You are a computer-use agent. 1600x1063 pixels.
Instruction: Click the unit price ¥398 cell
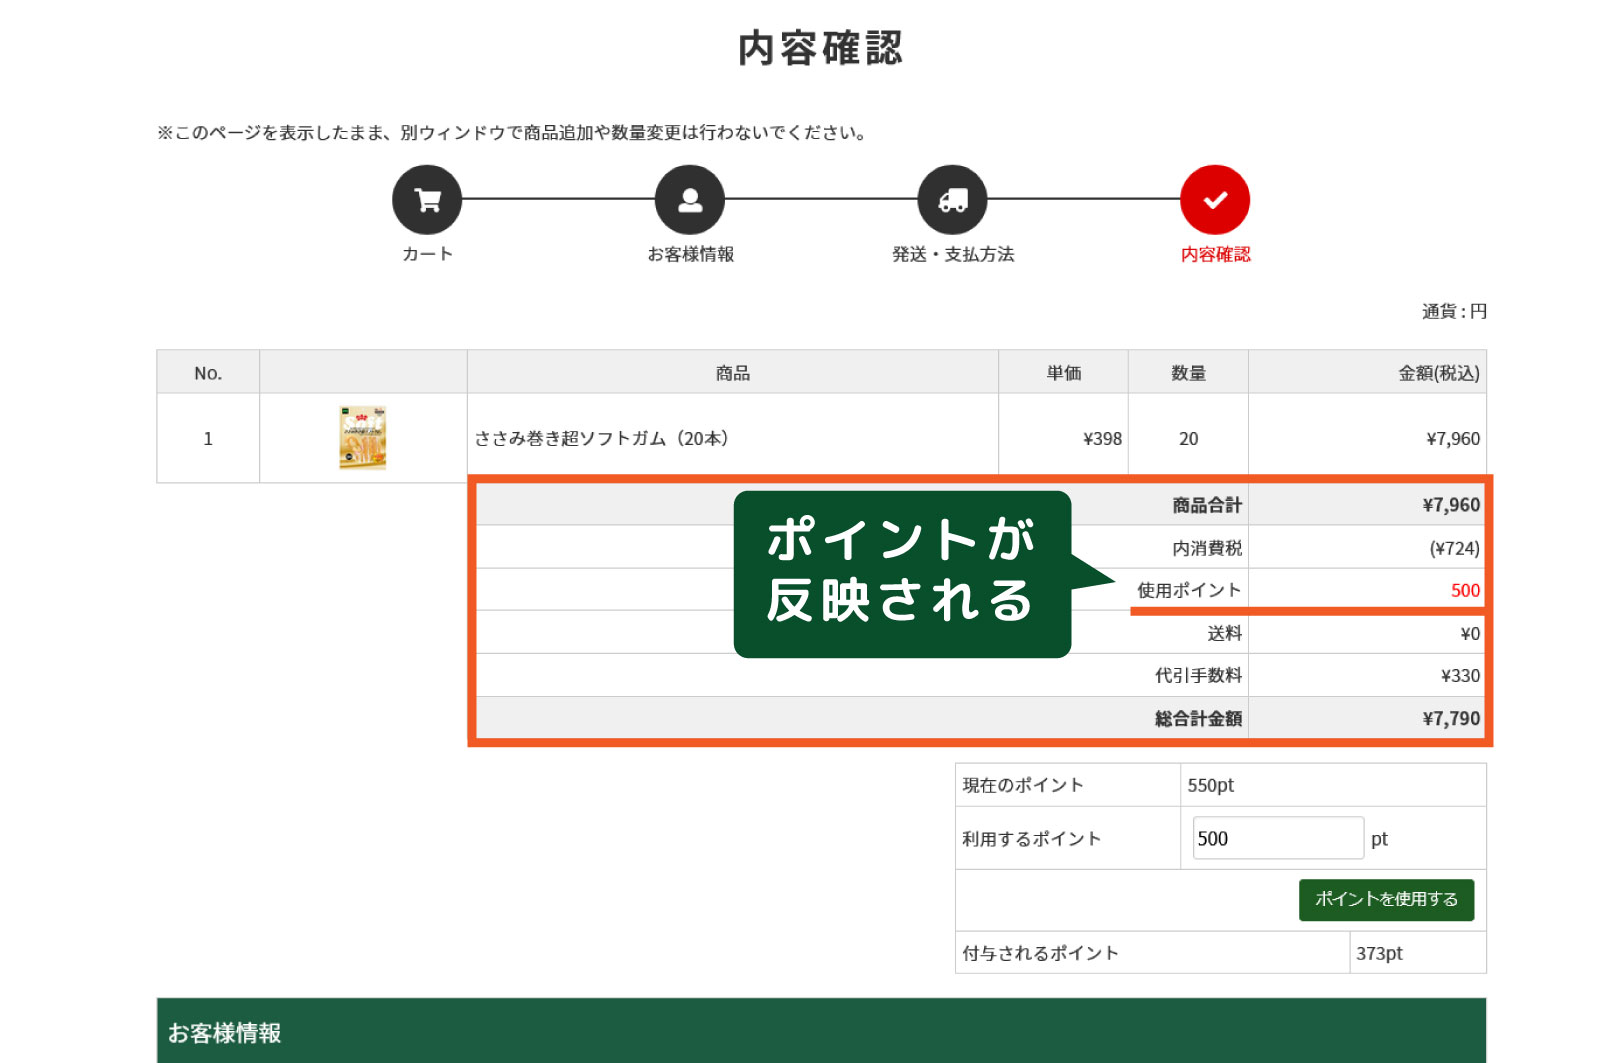coord(1063,438)
